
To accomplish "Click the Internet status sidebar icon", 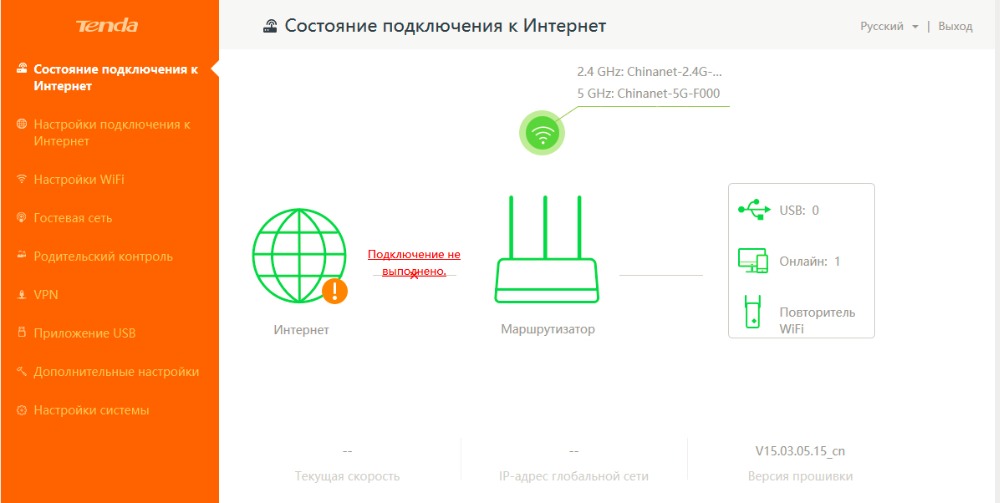I will click(x=22, y=69).
